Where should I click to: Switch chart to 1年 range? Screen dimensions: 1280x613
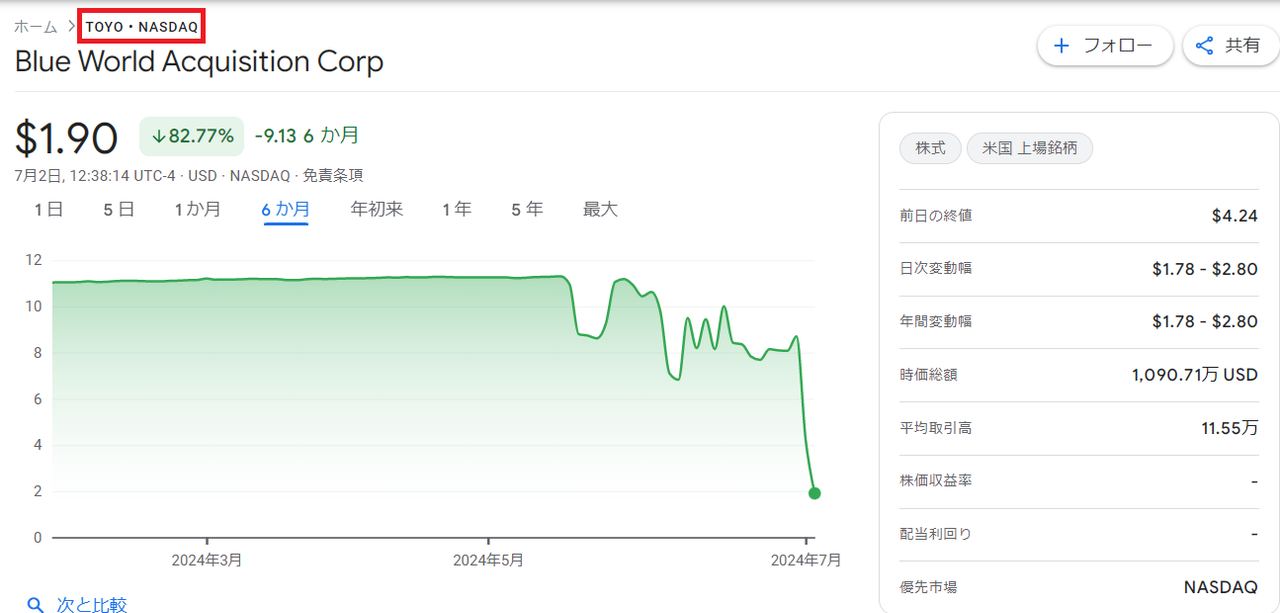[x=457, y=209]
